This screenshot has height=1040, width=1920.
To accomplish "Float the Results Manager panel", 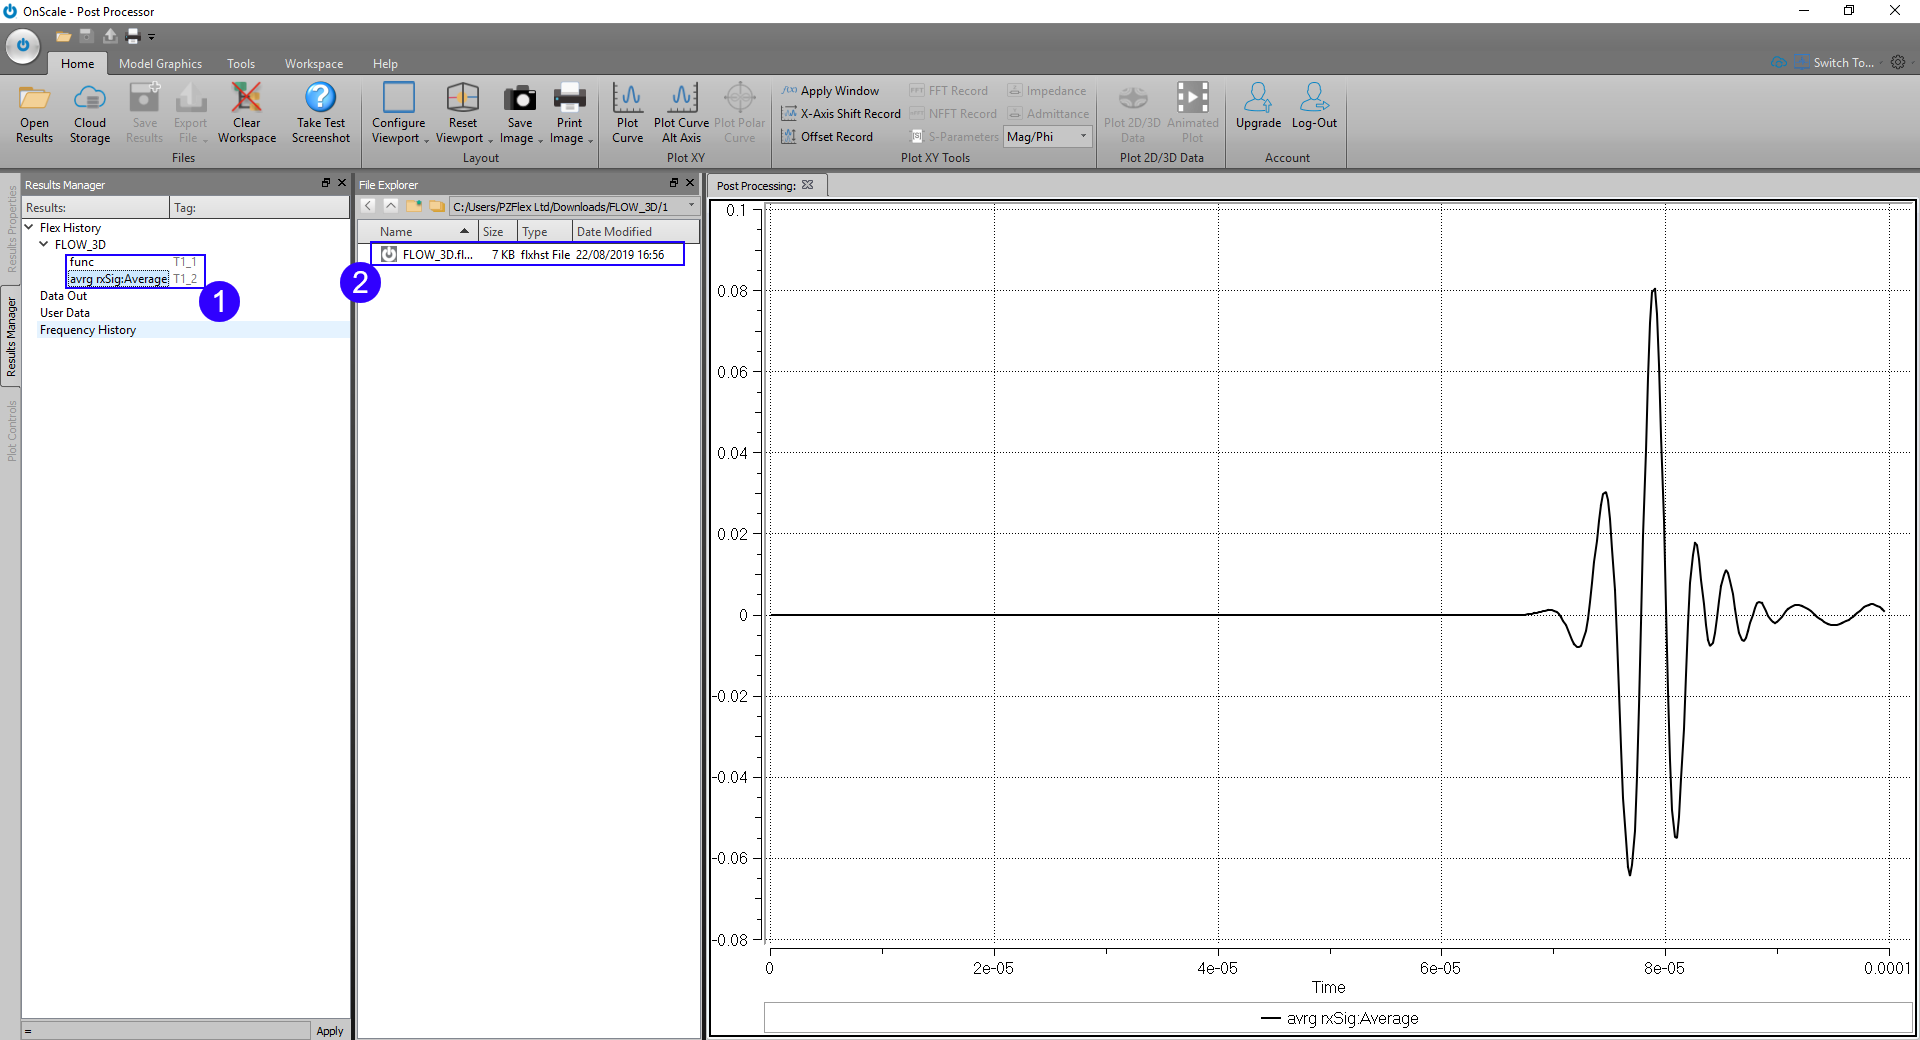I will [325, 183].
